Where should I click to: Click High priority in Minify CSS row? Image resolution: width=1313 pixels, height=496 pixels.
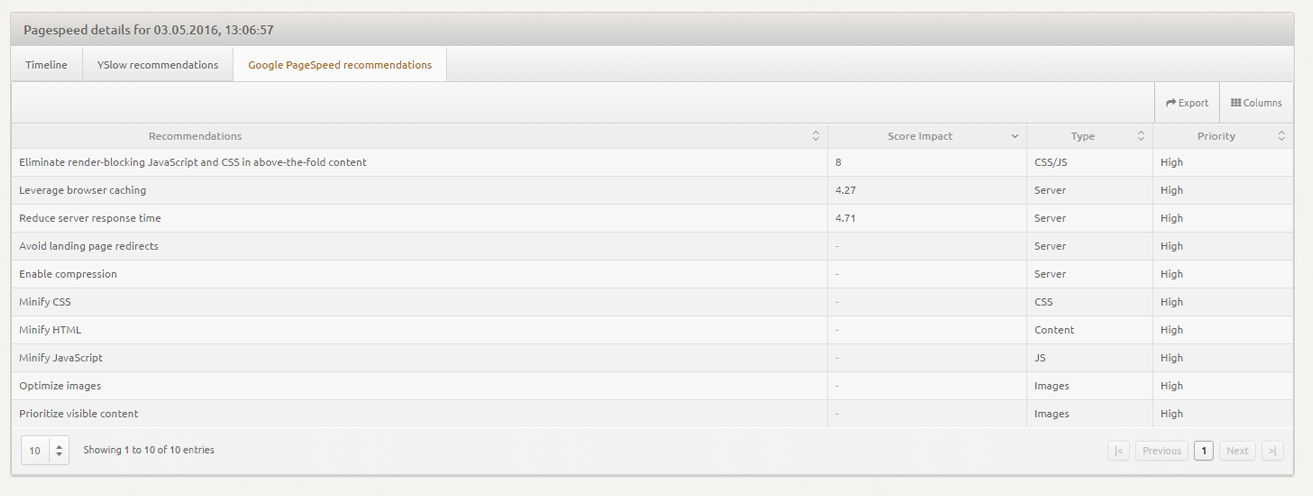point(1171,302)
